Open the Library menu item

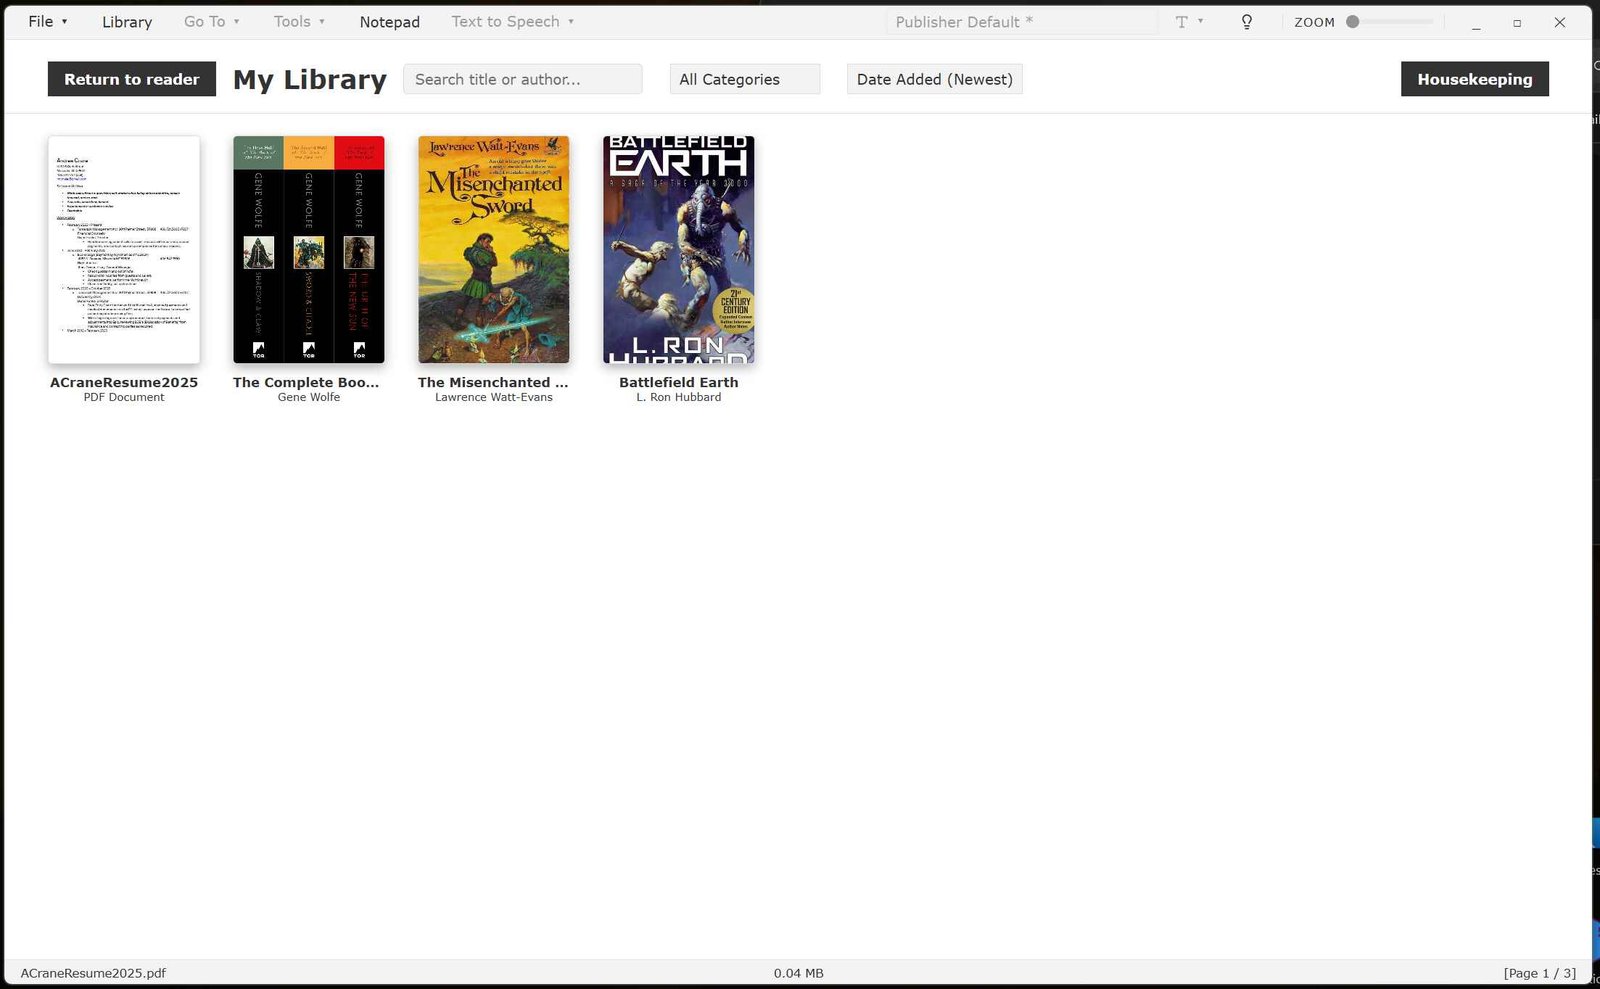click(127, 21)
